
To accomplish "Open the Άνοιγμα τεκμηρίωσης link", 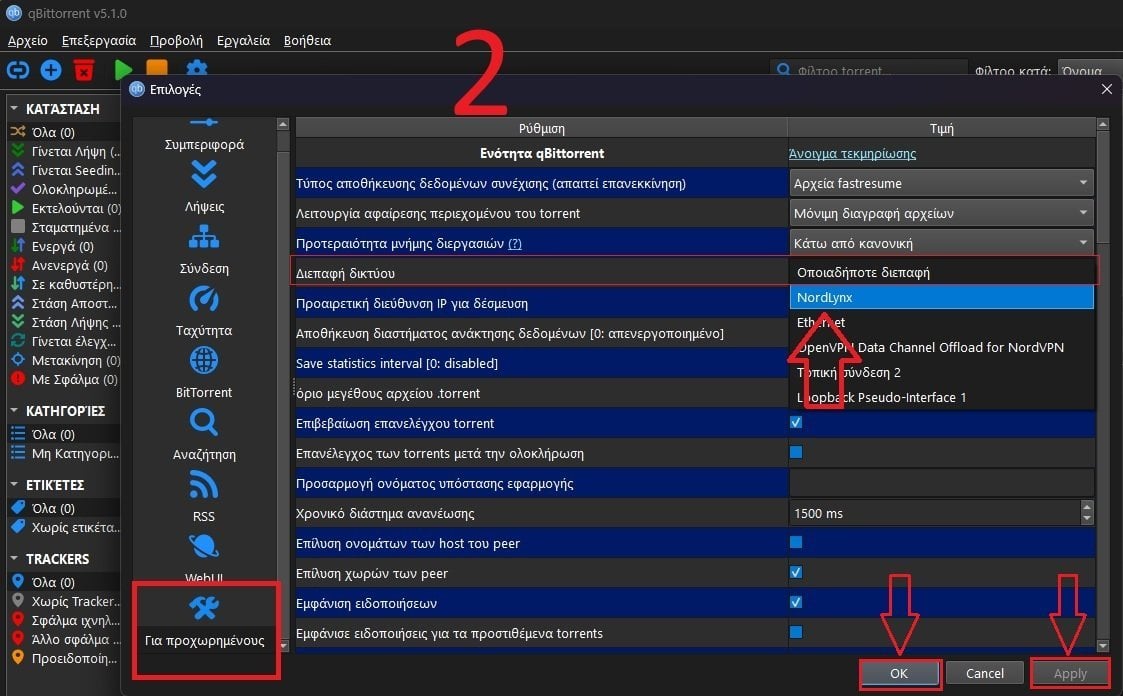I will pos(852,153).
